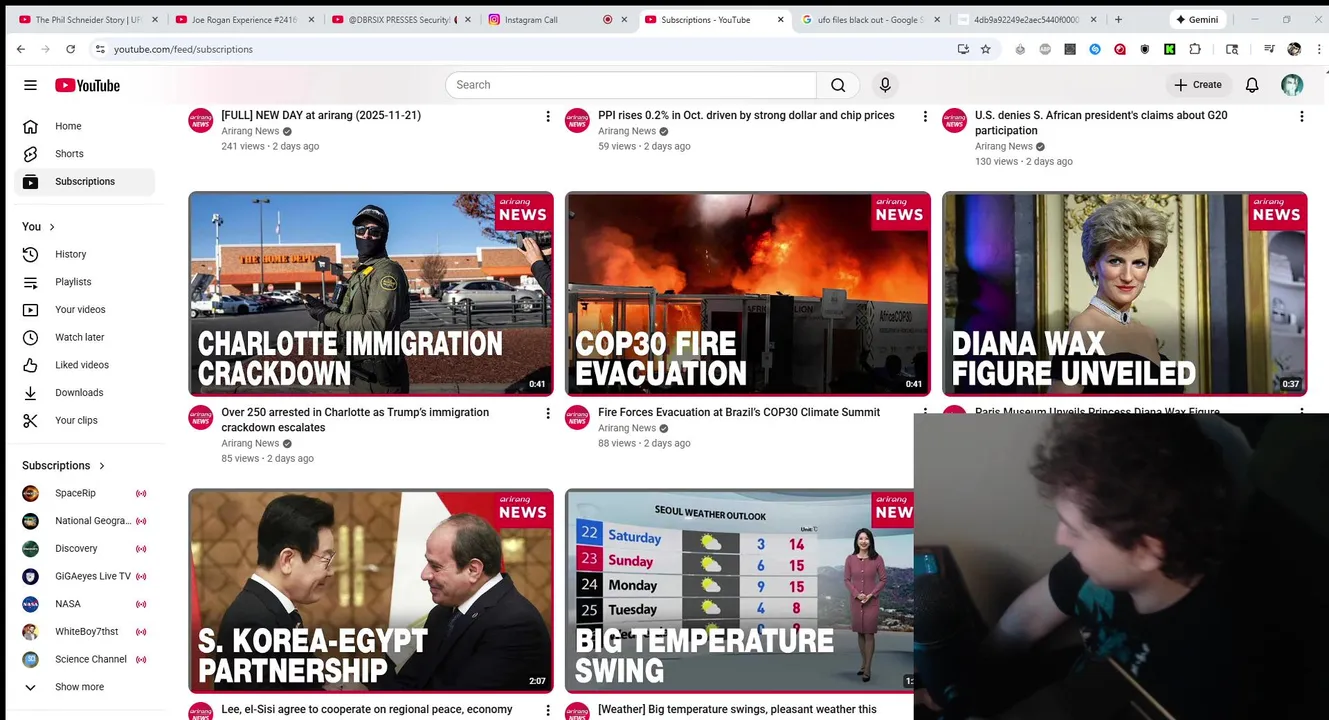Bookmark this page with the star
The height and width of the screenshot is (720, 1329).
pyautogui.click(x=986, y=49)
